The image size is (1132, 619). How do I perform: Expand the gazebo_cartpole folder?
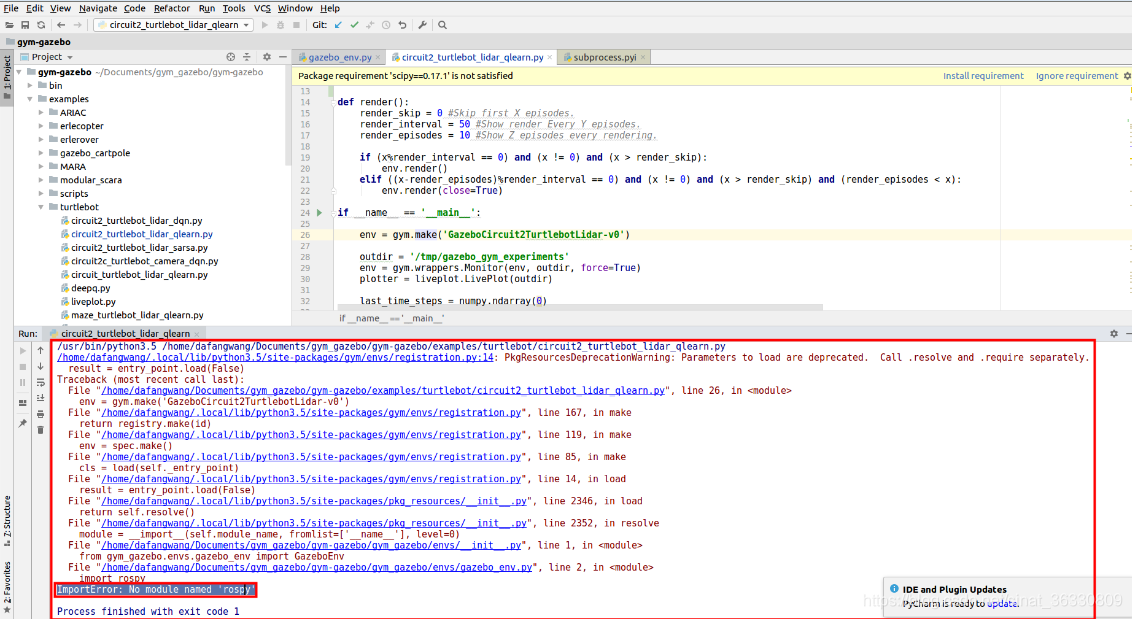pos(42,153)
